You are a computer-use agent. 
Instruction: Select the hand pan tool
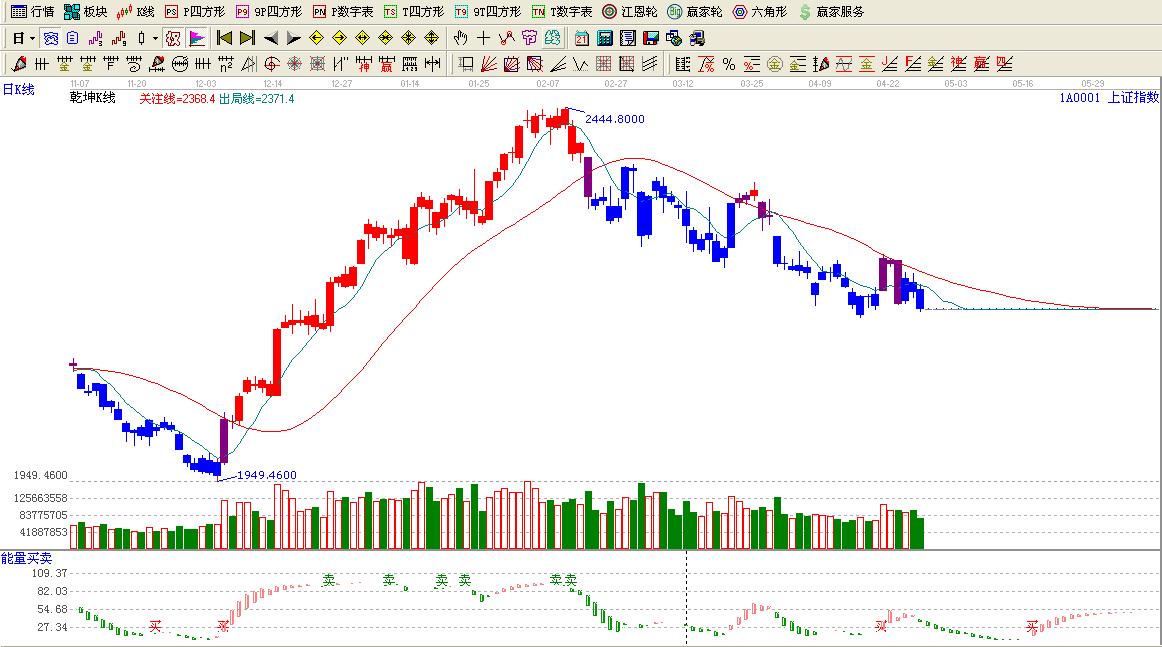point(460,38)
